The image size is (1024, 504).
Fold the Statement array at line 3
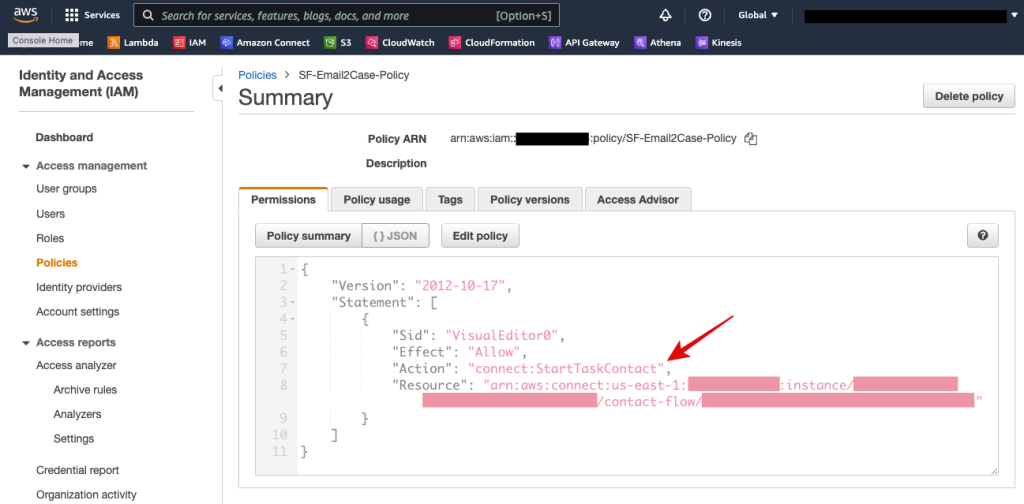[293, 302]
